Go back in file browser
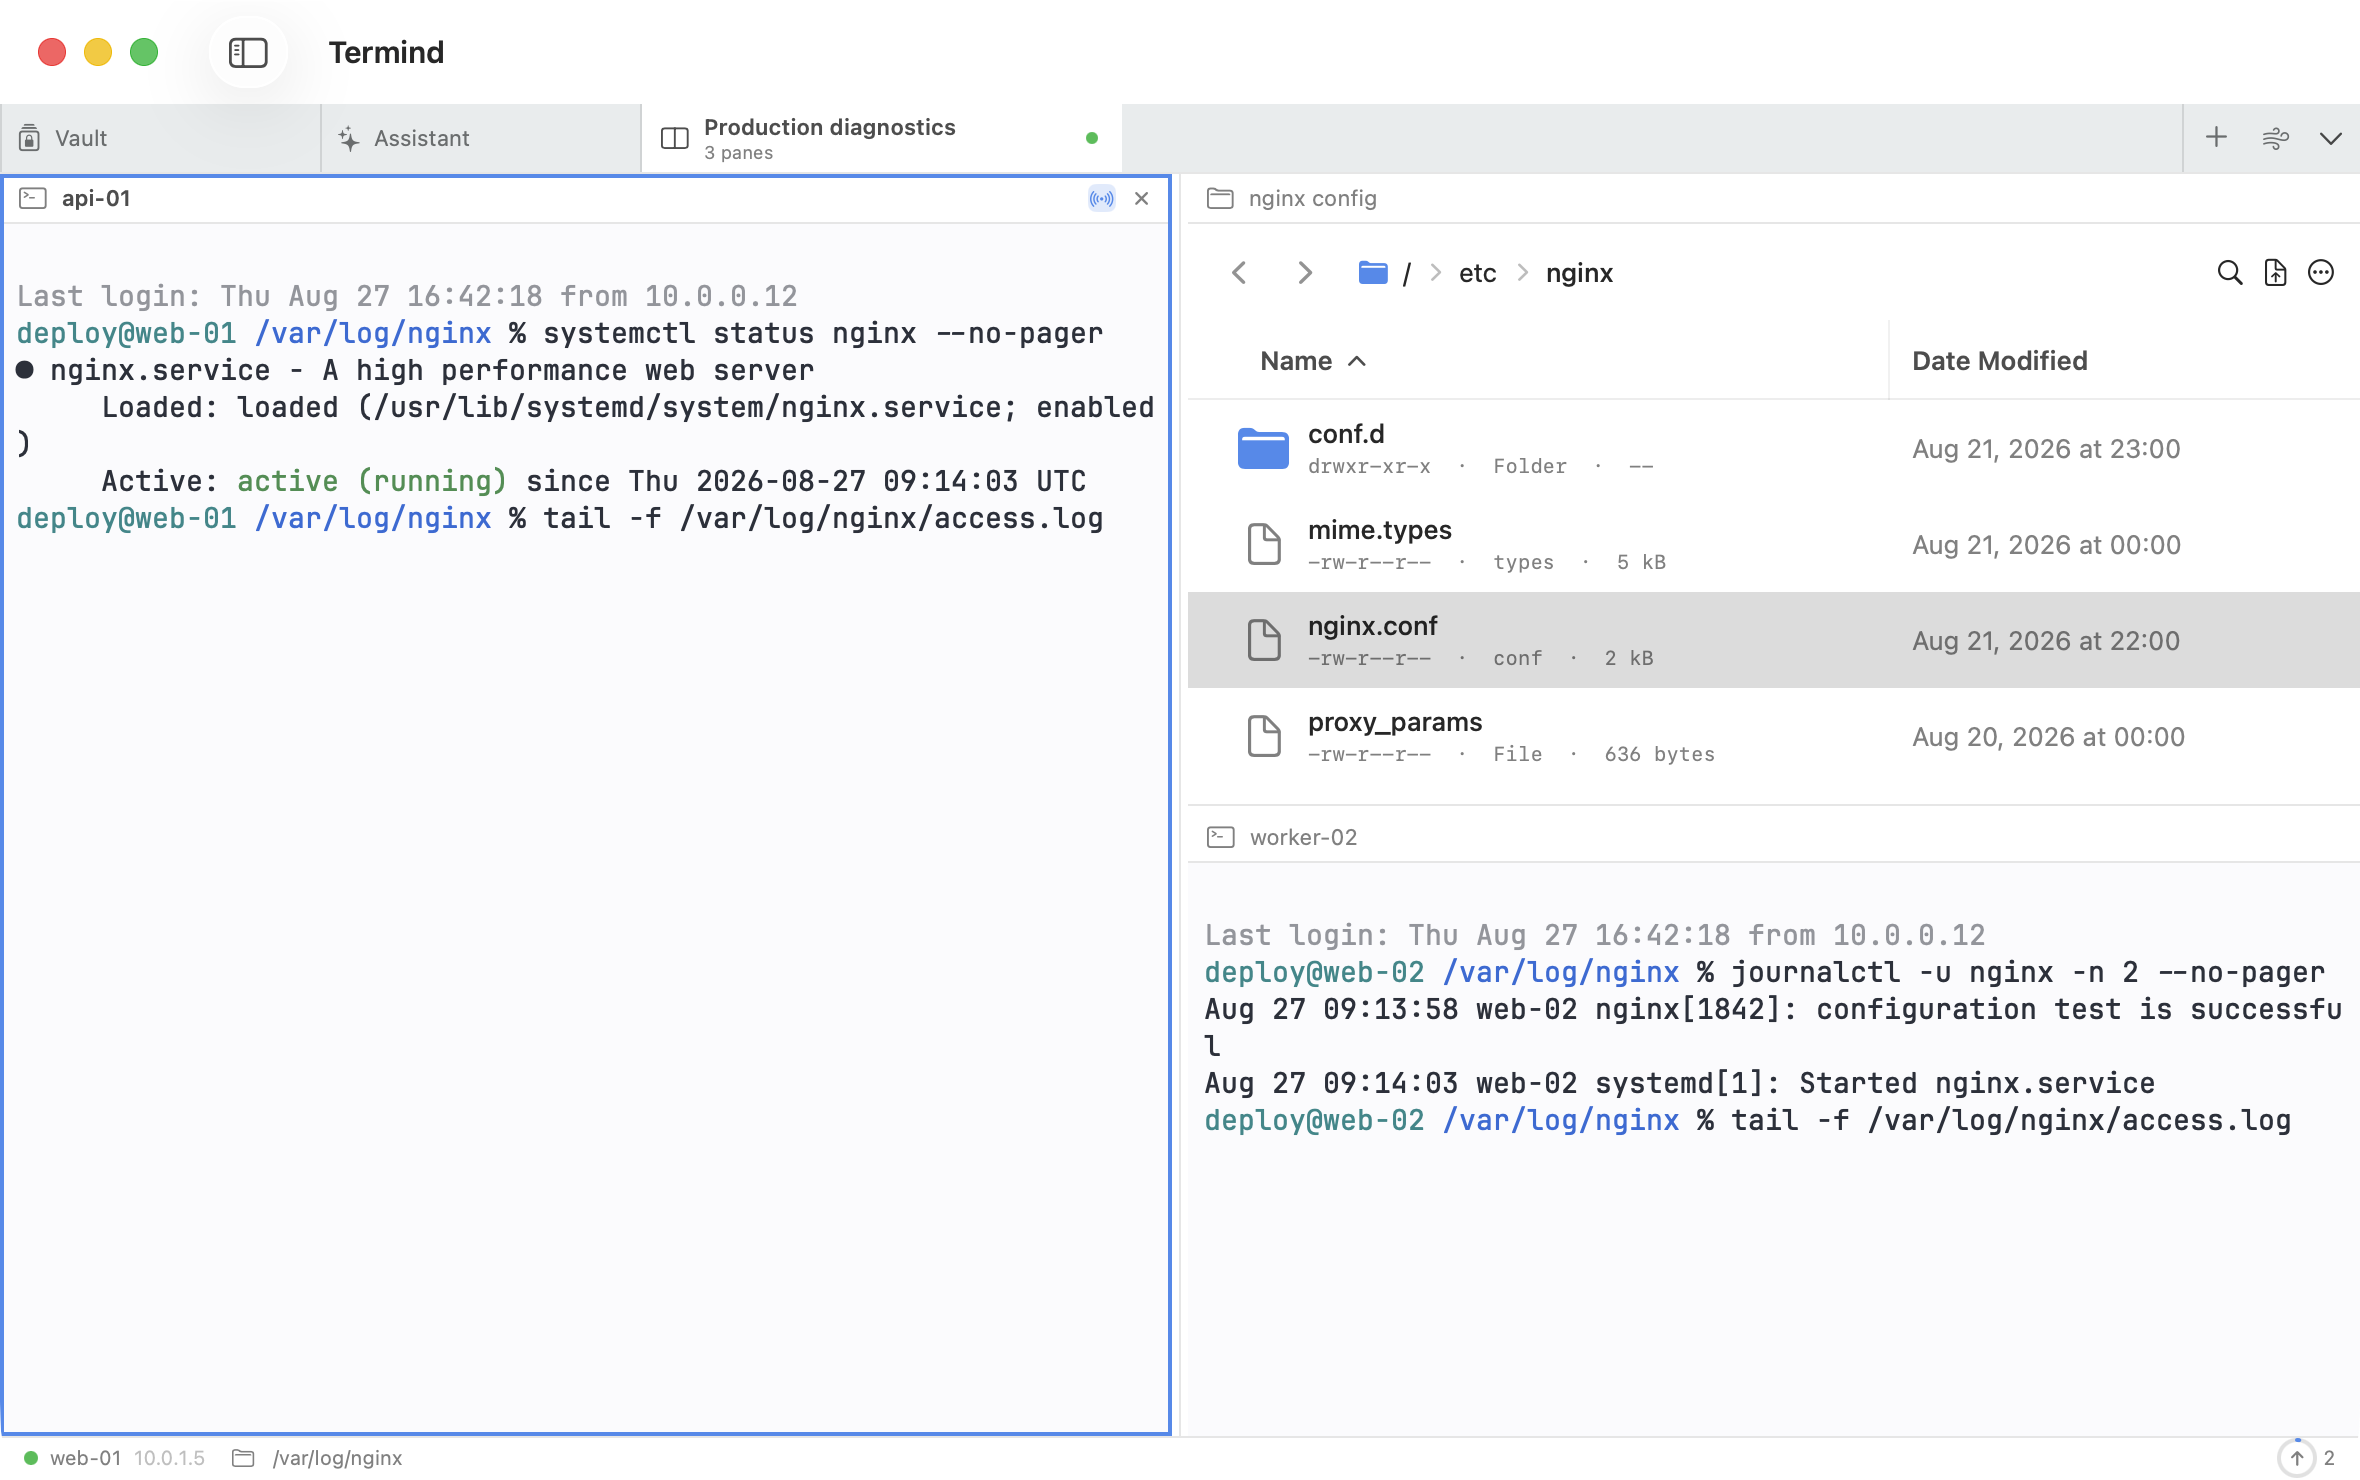2360x1480 pixels. tap(1239, 272)
